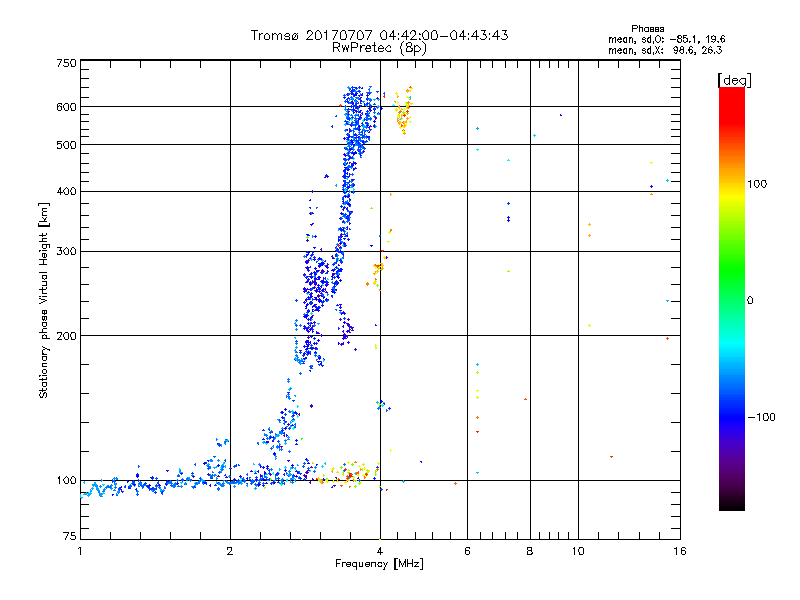Click the y-axis tick label '100' on height axis
The width and height of the screenshot is (800, 600).
[x=66, y=480]
